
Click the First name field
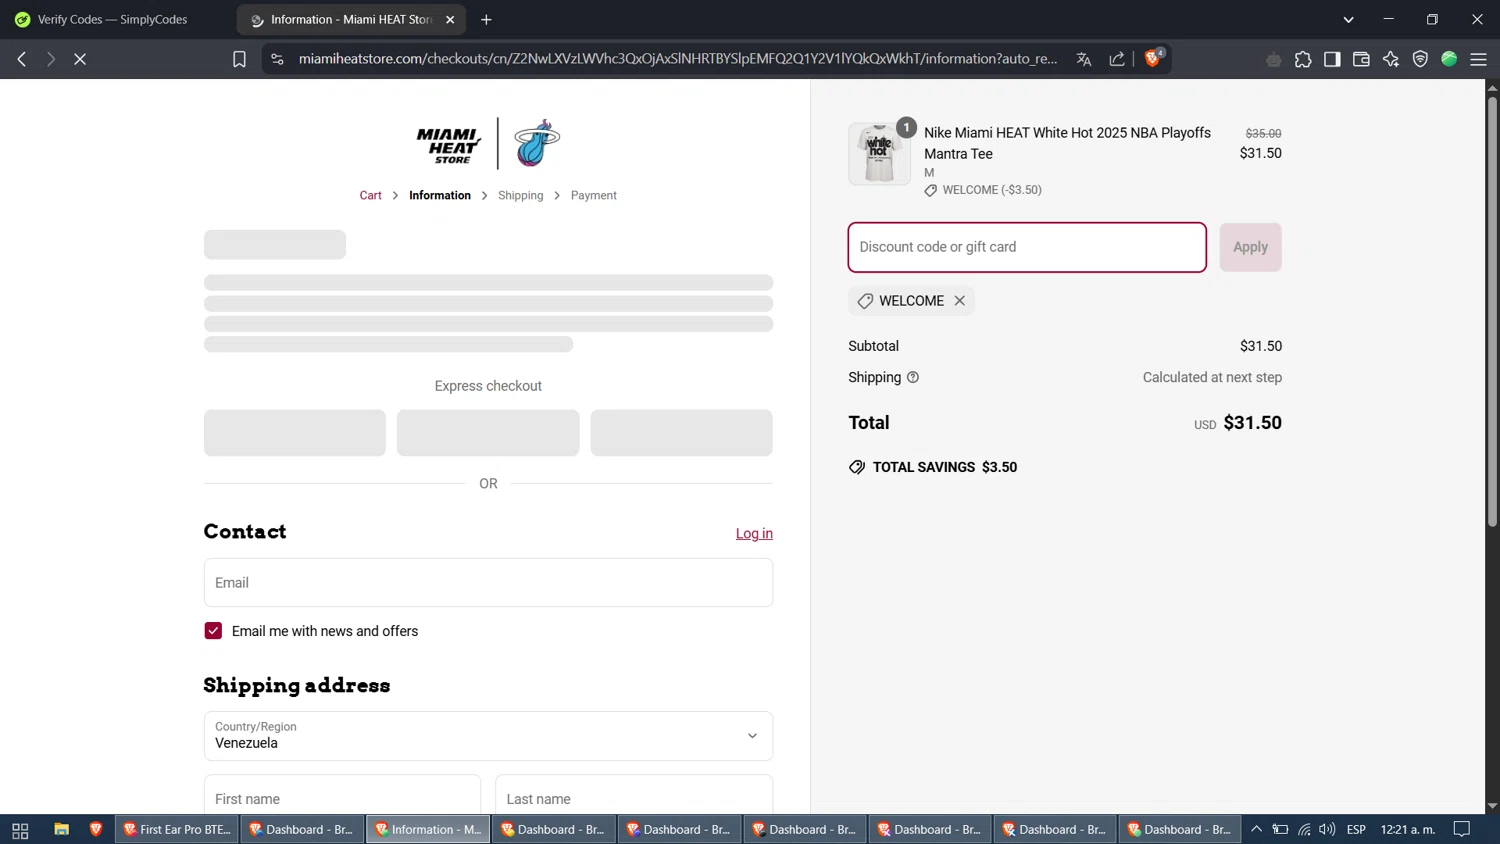click(342, 798)
